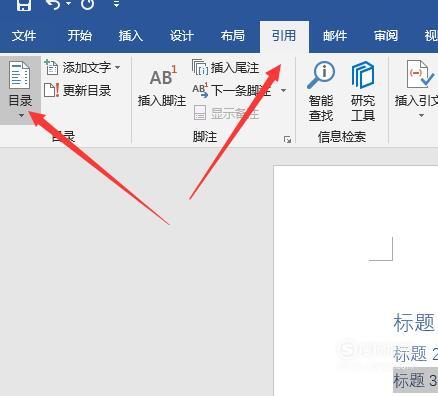Click the AB 插入脚注 icon
Viewport: 438px width, 396px height.
[163, 75]
